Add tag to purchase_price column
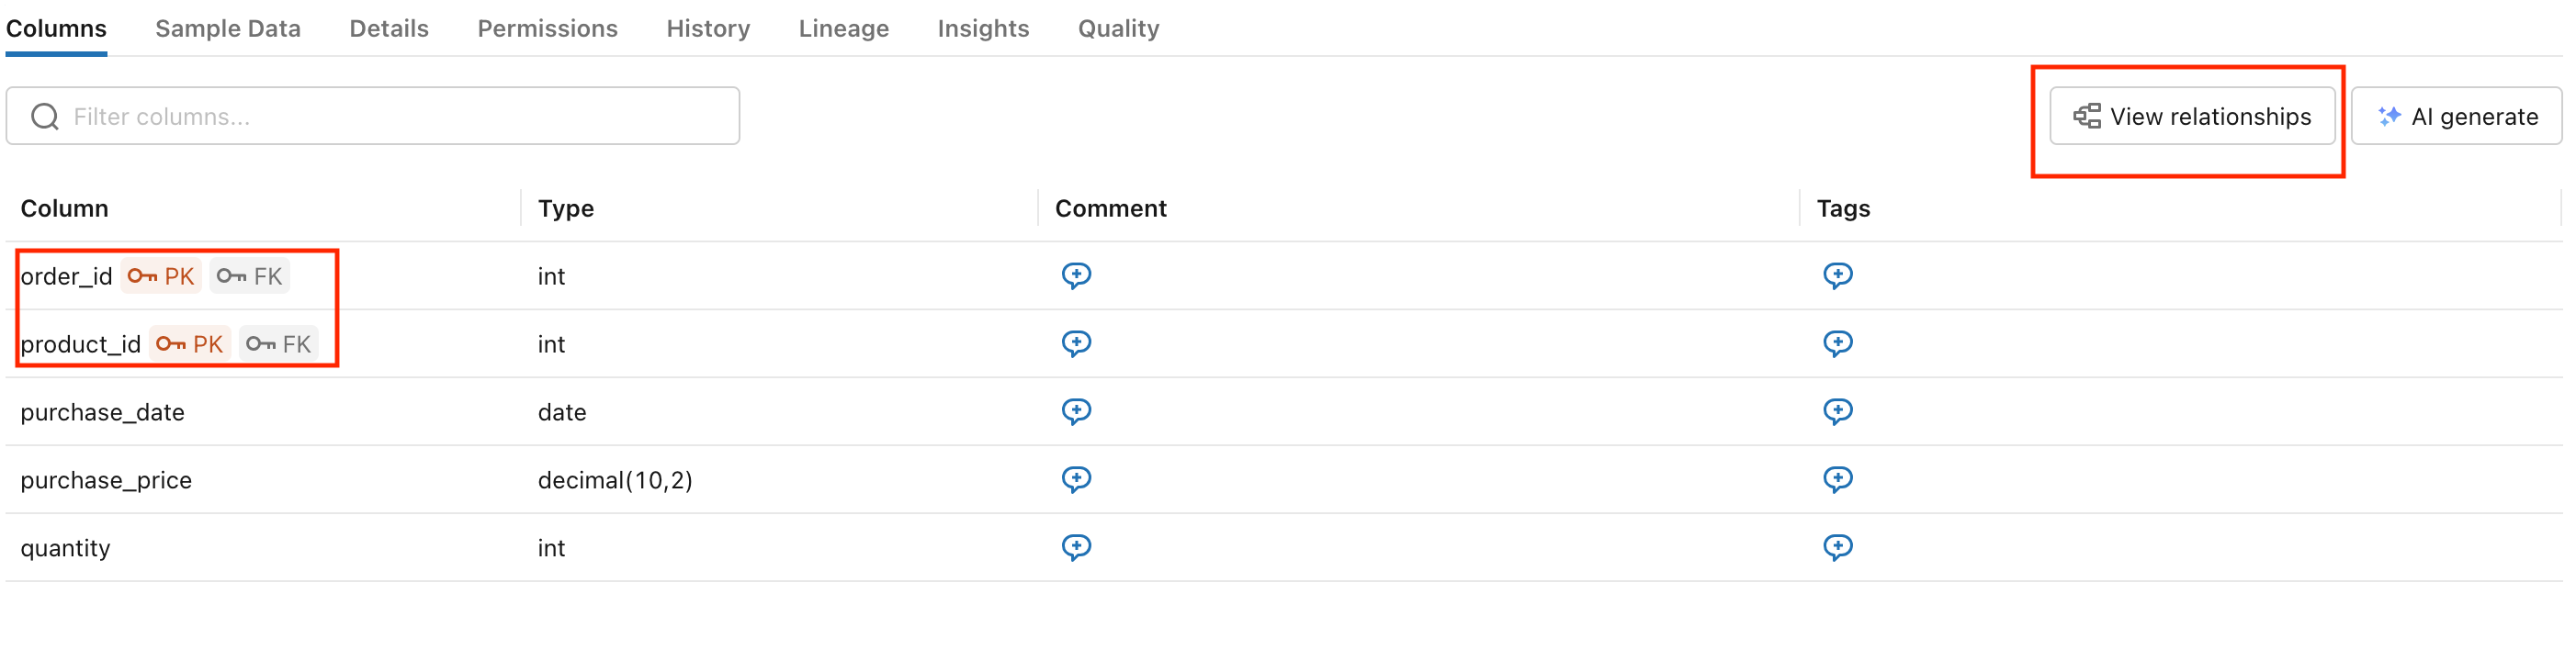Image resolution: width=2576 pixels, height=661 pixels. pos(1837,479)
